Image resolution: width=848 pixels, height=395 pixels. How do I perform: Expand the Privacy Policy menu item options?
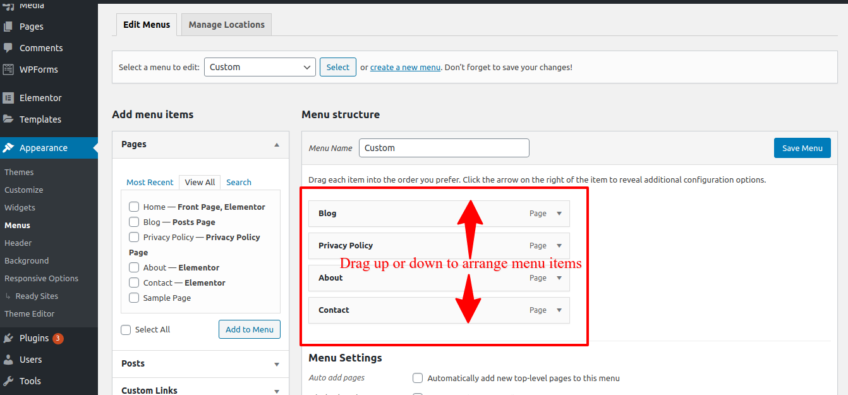click(x=559, y=246)
